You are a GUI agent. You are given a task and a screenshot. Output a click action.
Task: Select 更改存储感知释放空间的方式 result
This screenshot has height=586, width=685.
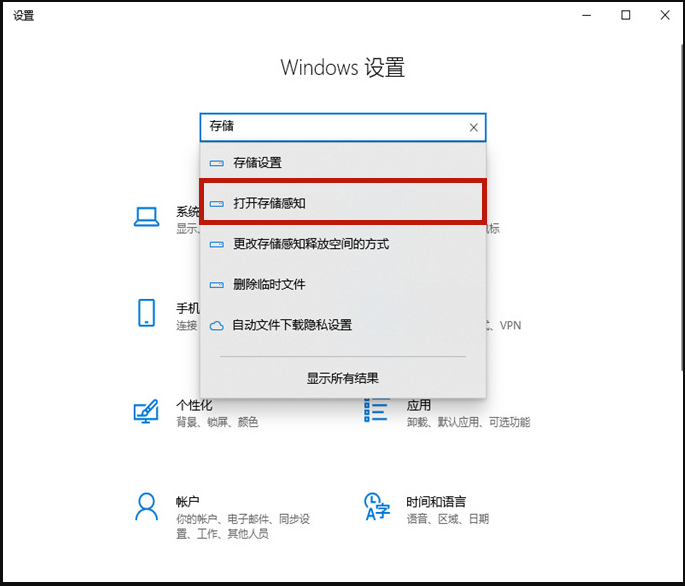tap(310, 244)
